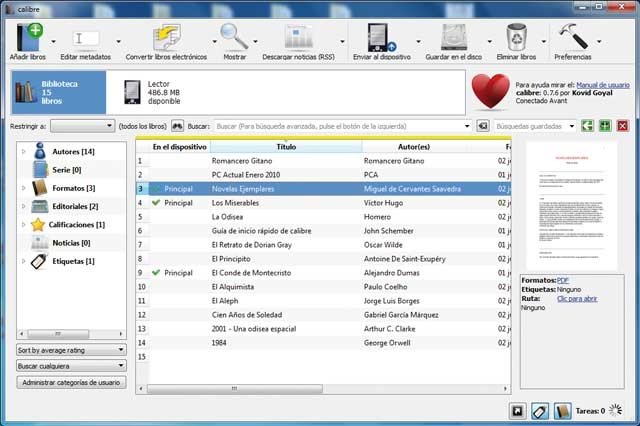Expand the Etiquetas [1] category

23,261
